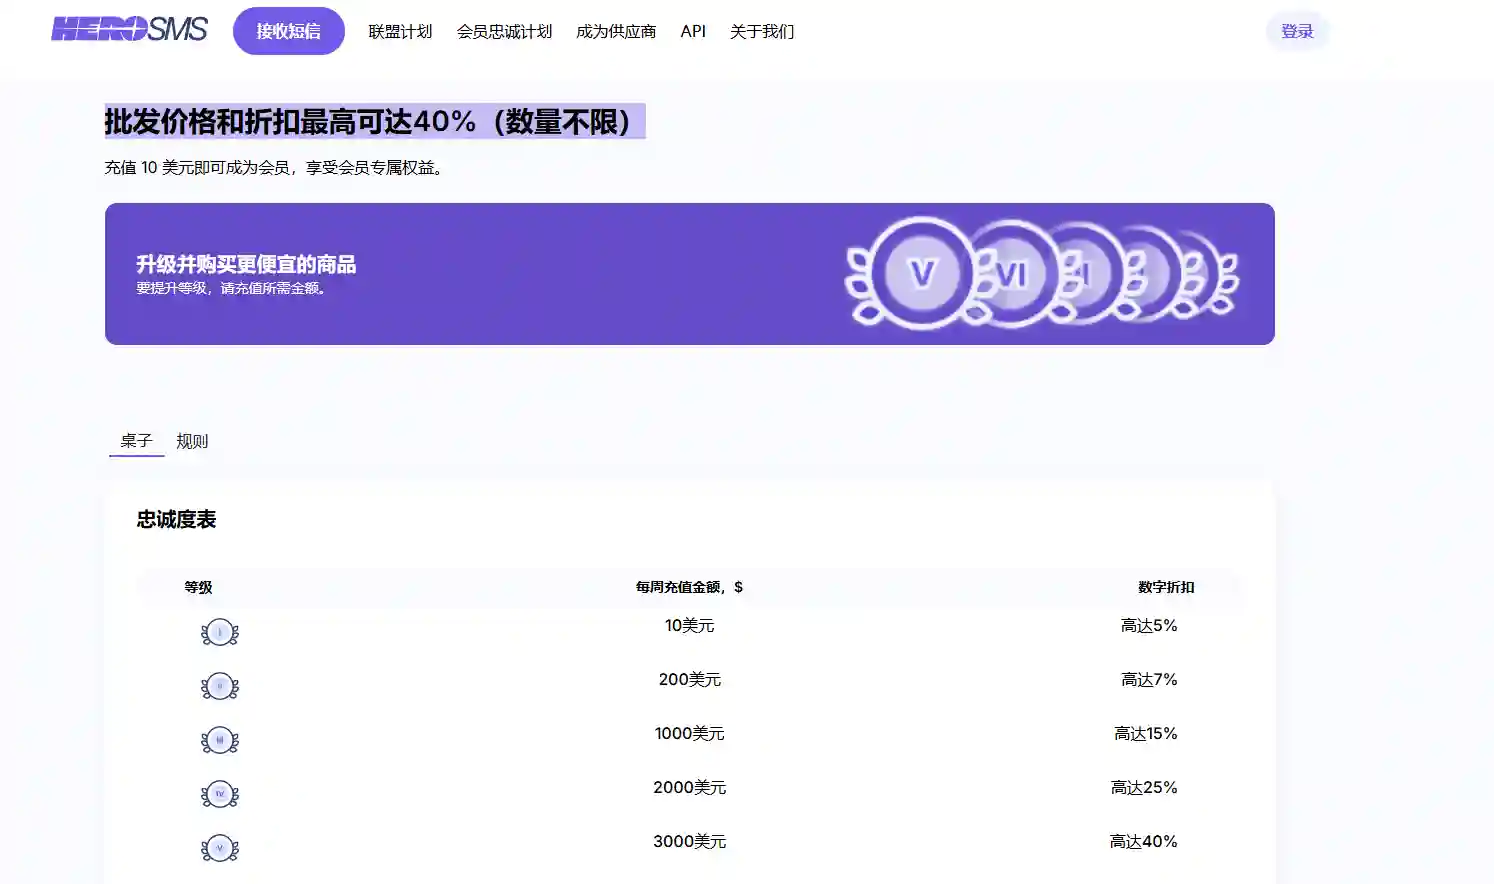Click the highlighted 批发价格和折扣 headline
The width and height of the screenshot is (1494, 884).
click(x=374, y=120)
